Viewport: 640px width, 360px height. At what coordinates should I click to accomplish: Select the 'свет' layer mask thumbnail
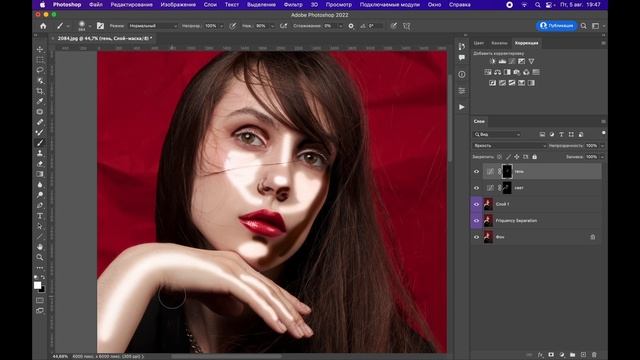coord(507,188)
